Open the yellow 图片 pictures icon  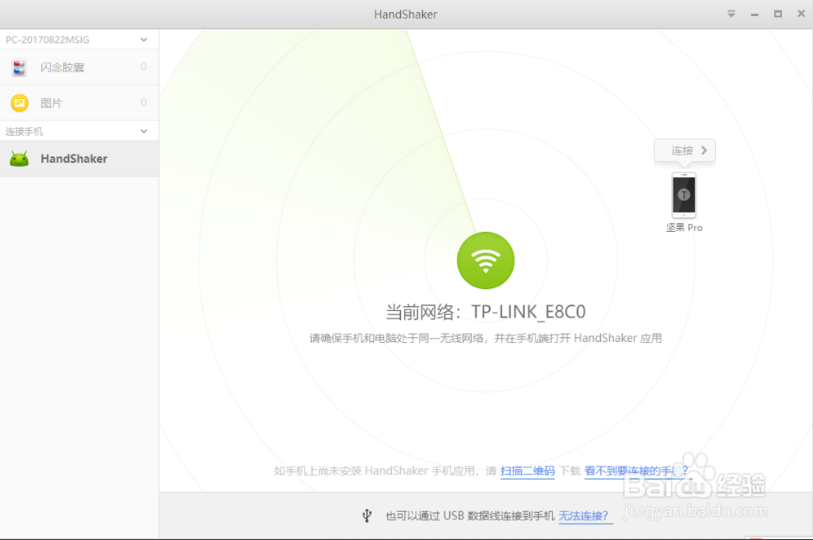point(19,103)
